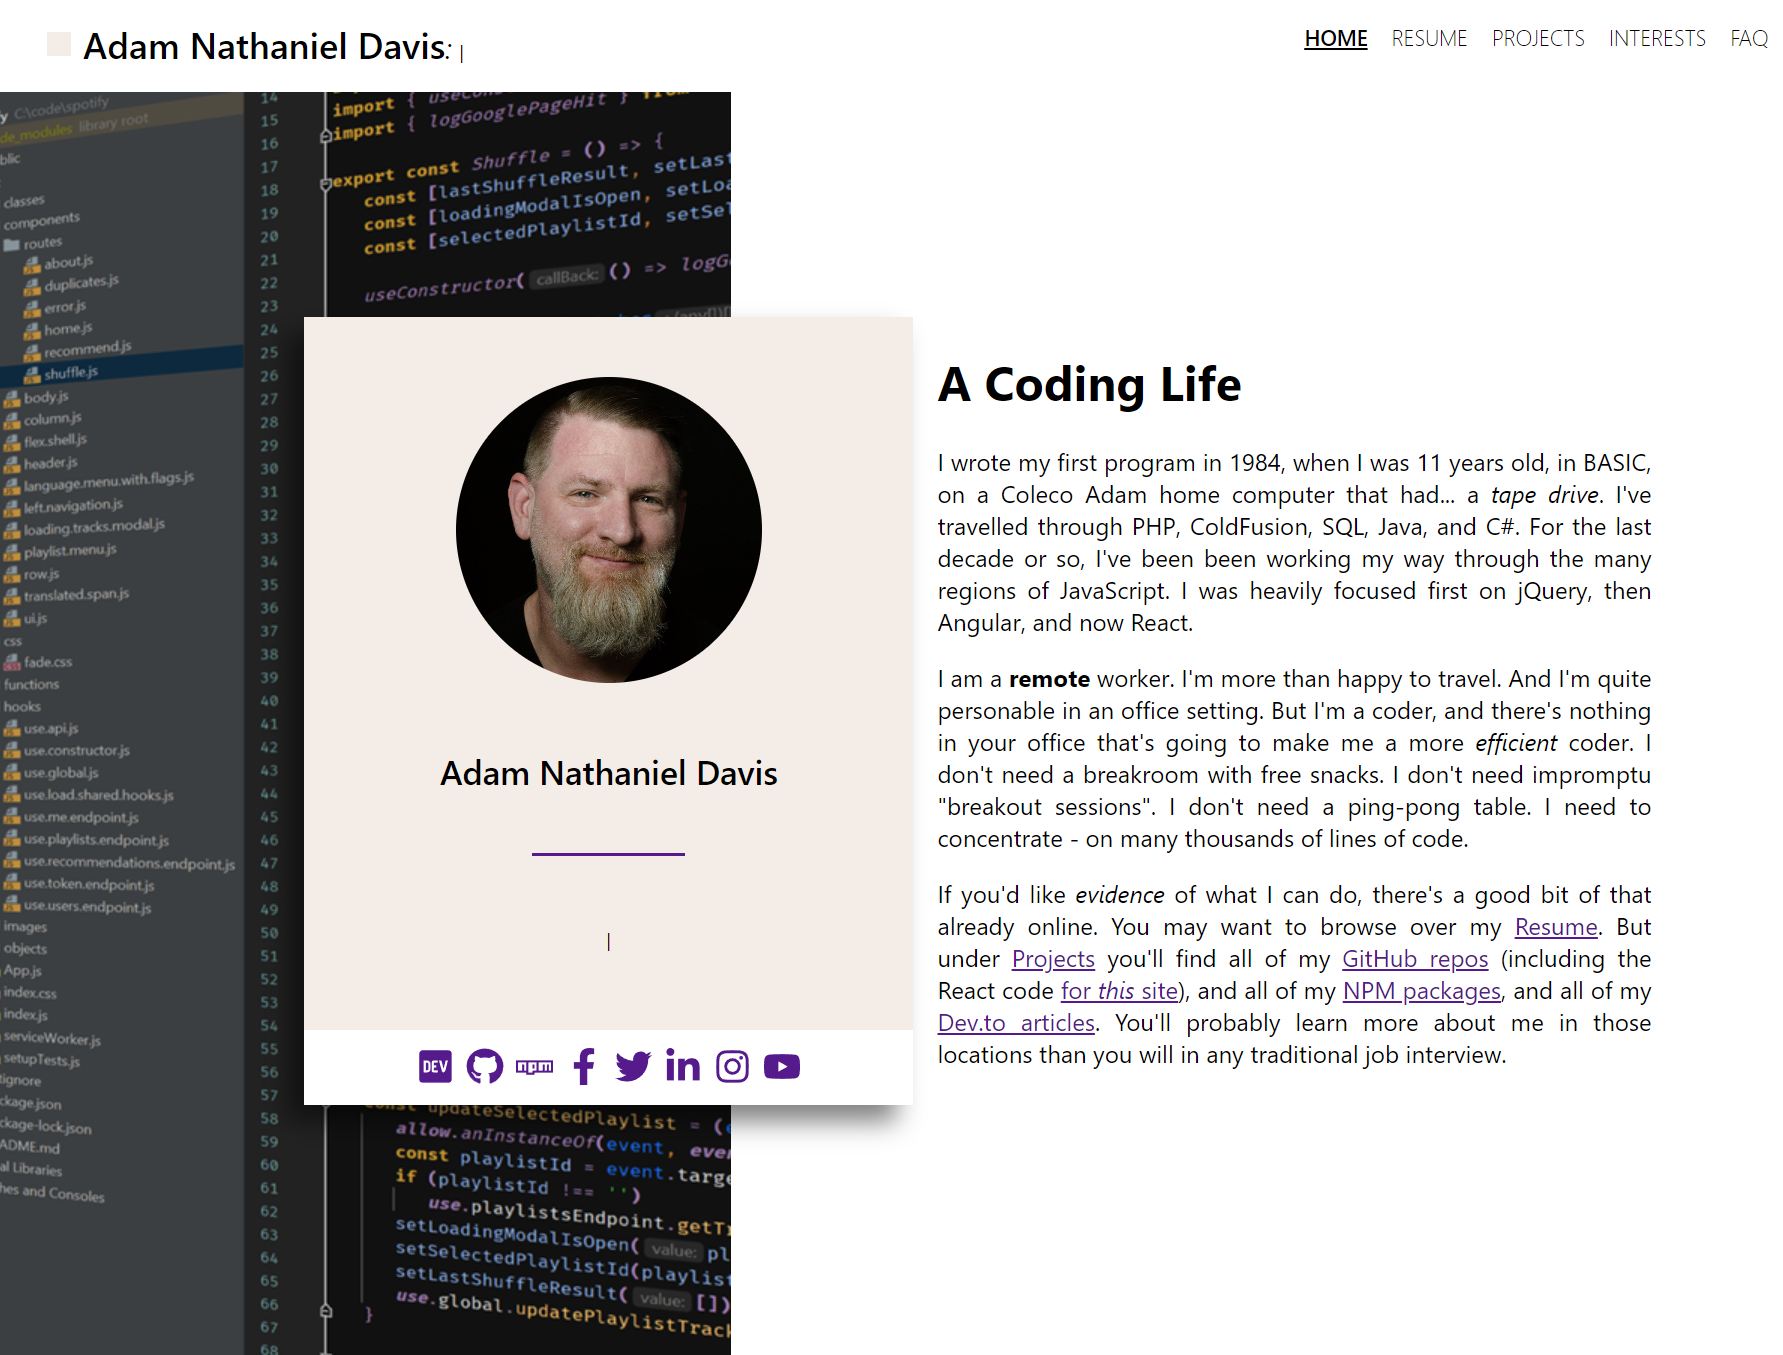Image resolution: width=1783 pixels, height=1355 pixels.
Task: Follow the Resume link in paragraph
Action: [1556, 927]
